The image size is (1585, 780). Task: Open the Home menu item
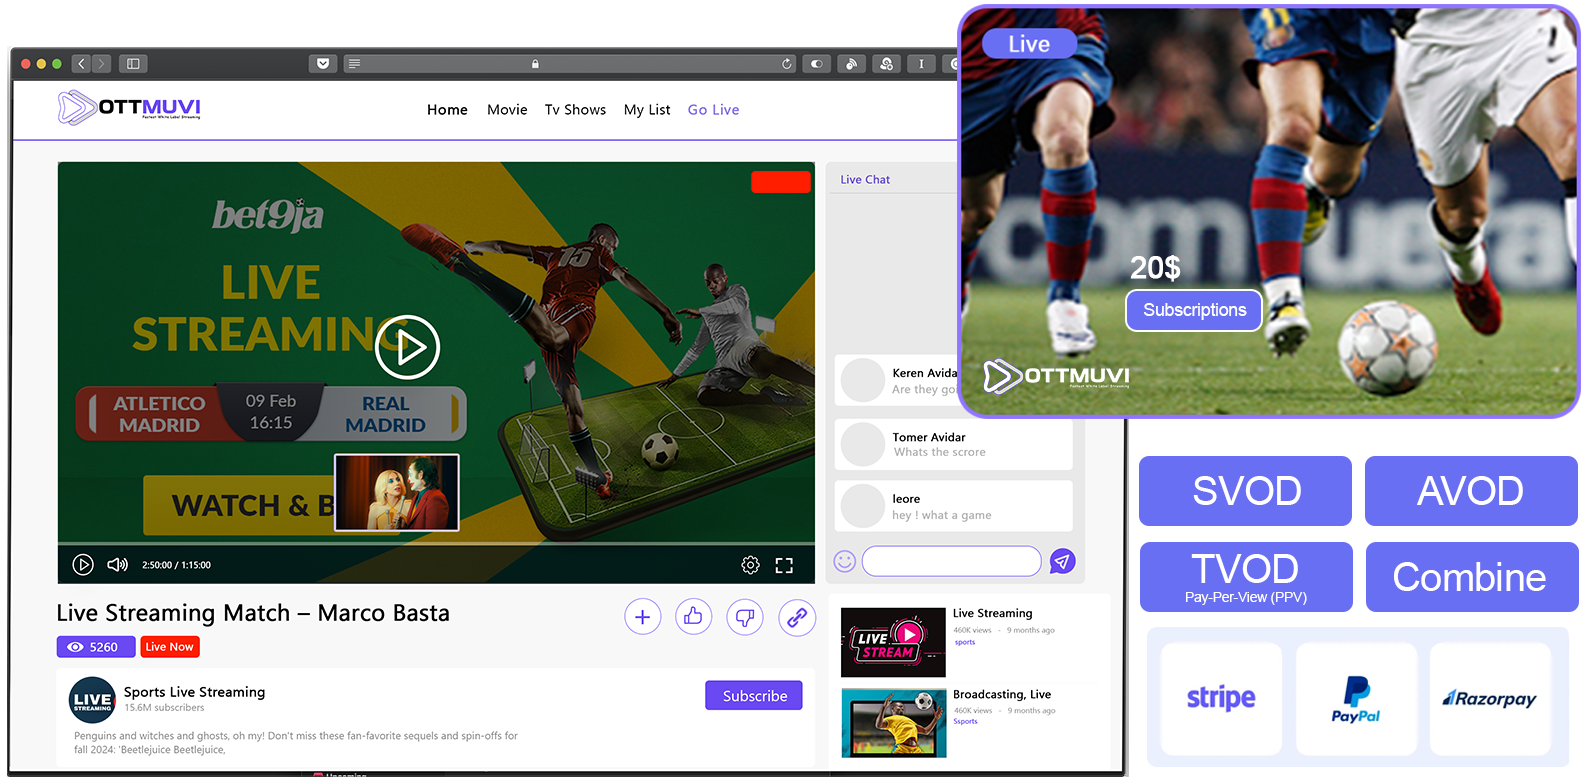447,110
